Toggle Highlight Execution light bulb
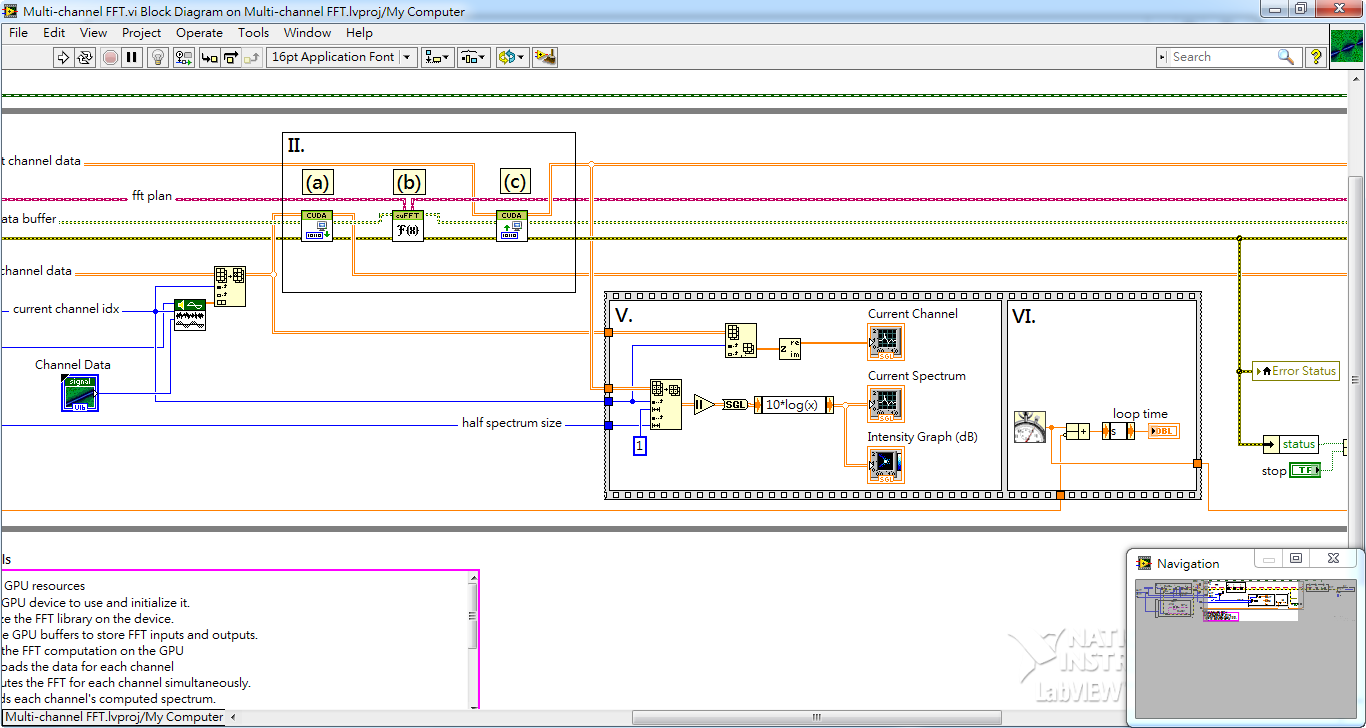The image size is (1366, 728). 158,57
